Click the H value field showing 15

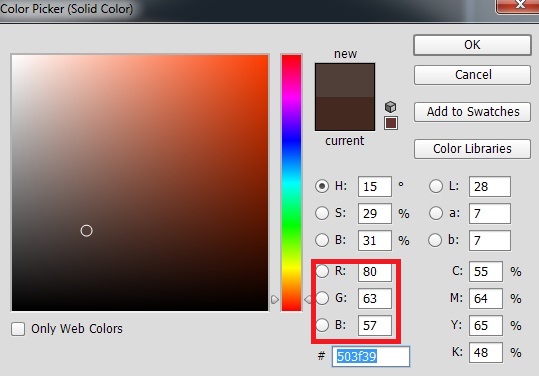click(375, 187)
